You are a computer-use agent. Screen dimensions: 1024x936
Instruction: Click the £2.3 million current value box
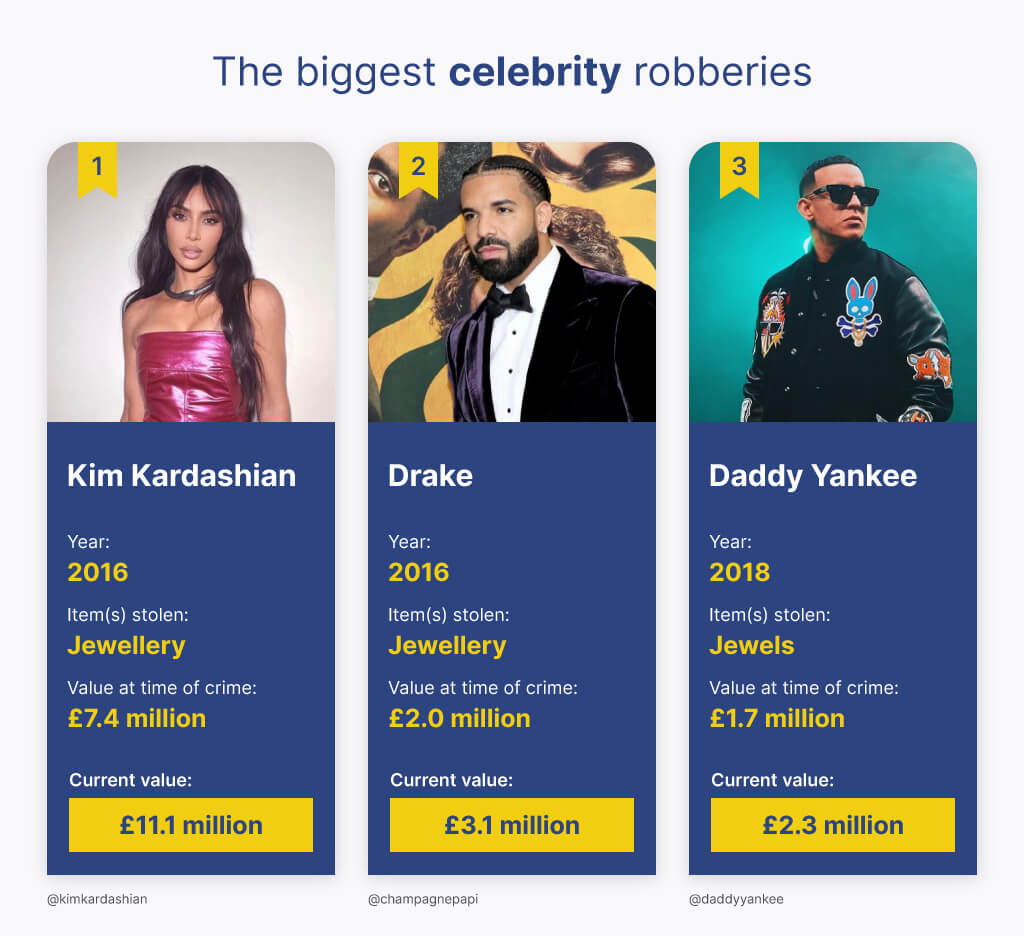click(x=833, y=825)
